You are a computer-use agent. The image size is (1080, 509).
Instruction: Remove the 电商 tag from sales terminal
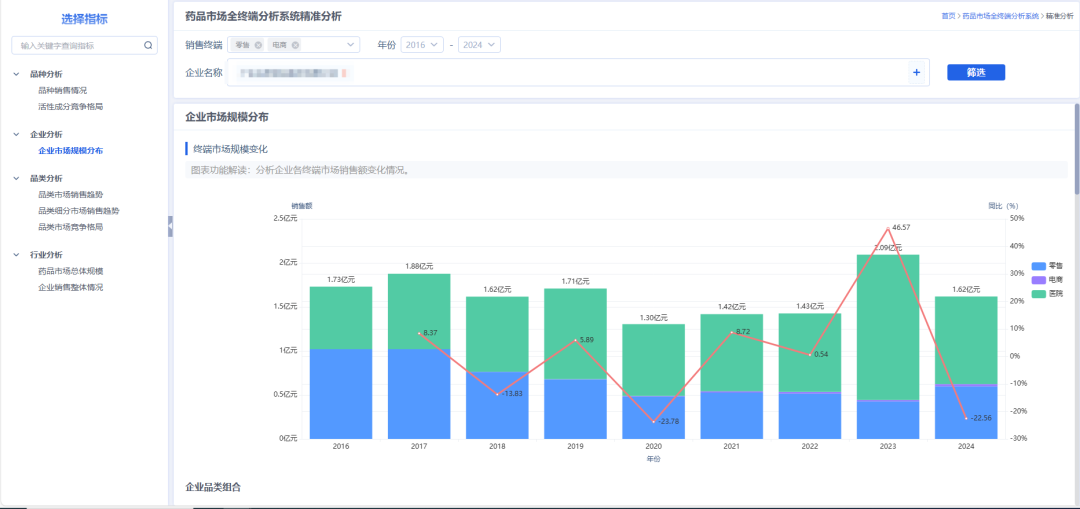point(295,45)
